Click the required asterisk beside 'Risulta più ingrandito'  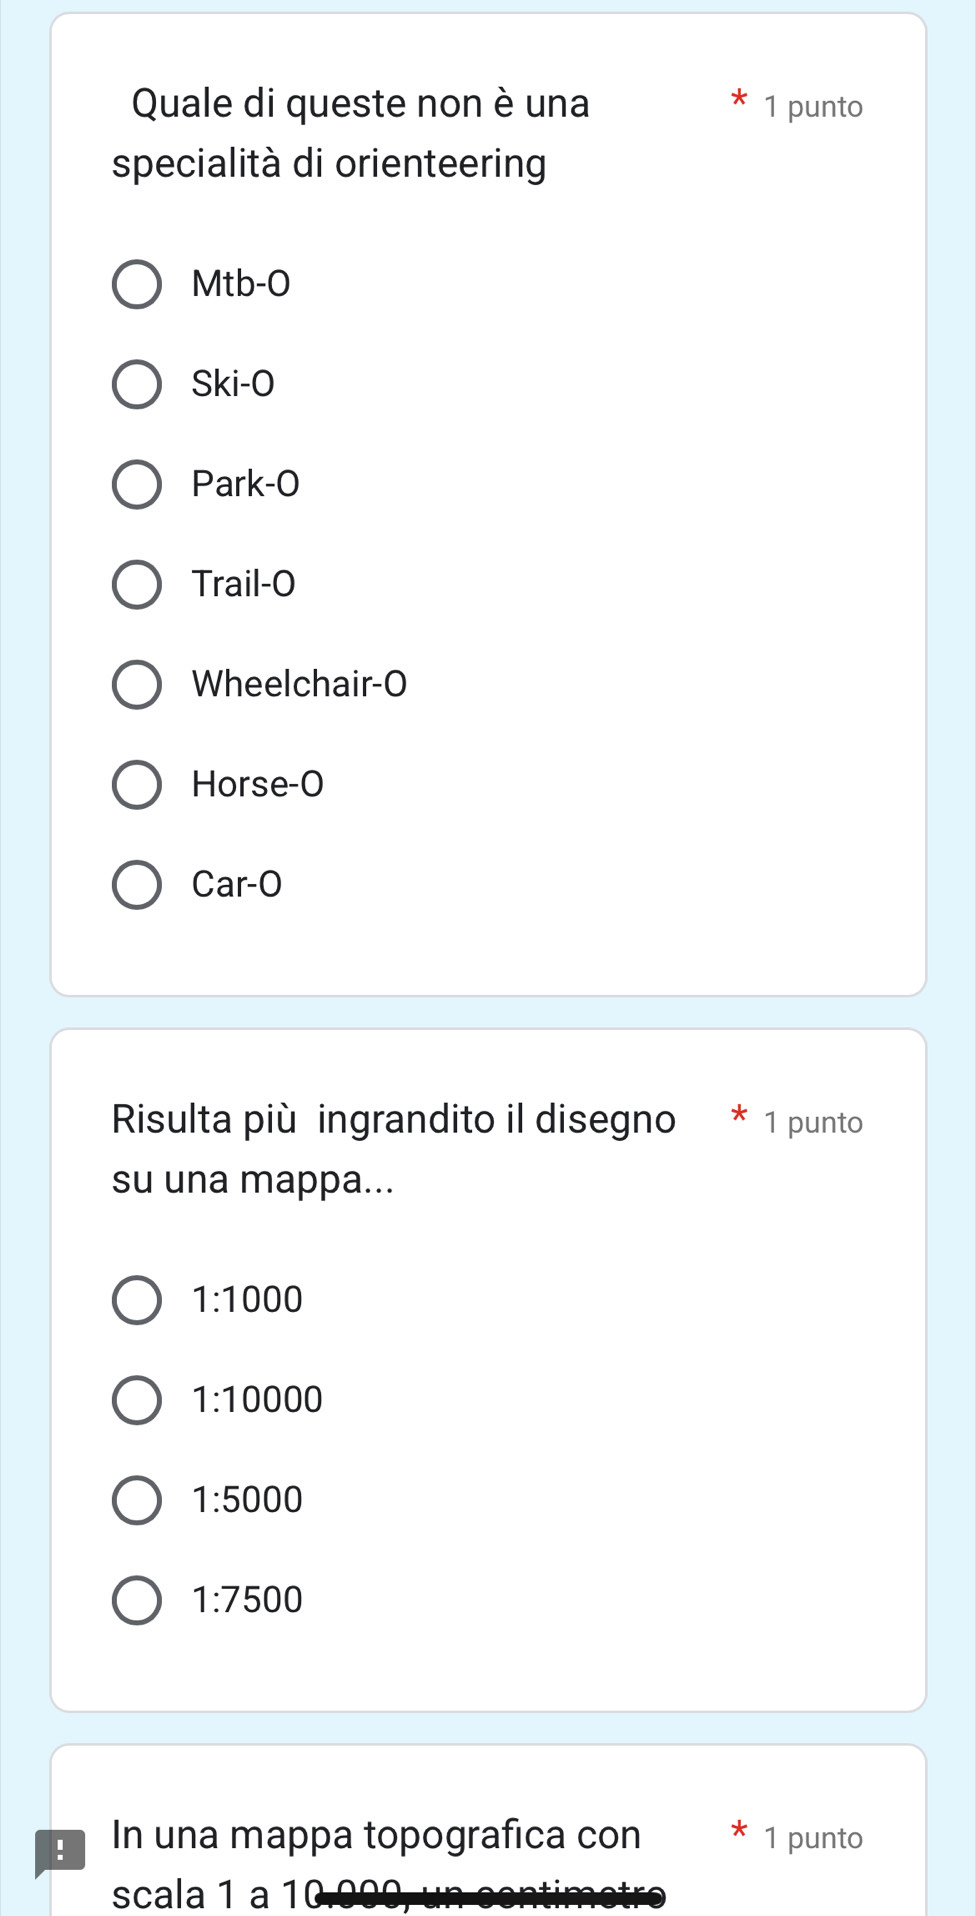(x=739, y=1115)
